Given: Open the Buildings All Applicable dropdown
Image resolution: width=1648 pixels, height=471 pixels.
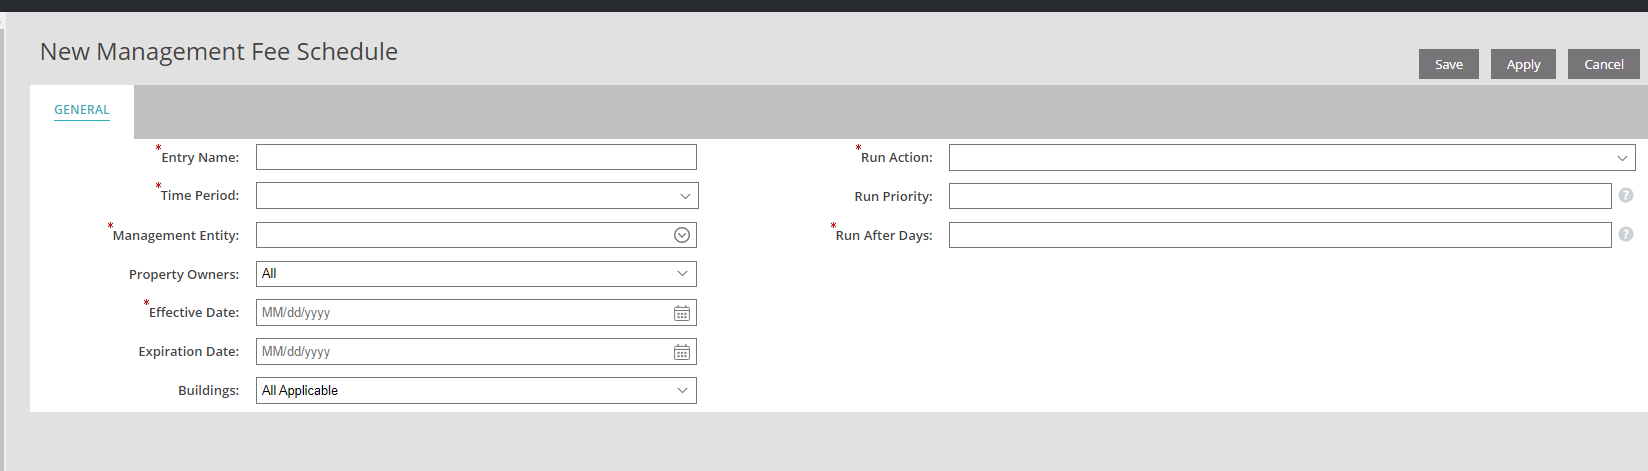Looking at the screenshot, I should pyautogui.click(x=476, y=391).
